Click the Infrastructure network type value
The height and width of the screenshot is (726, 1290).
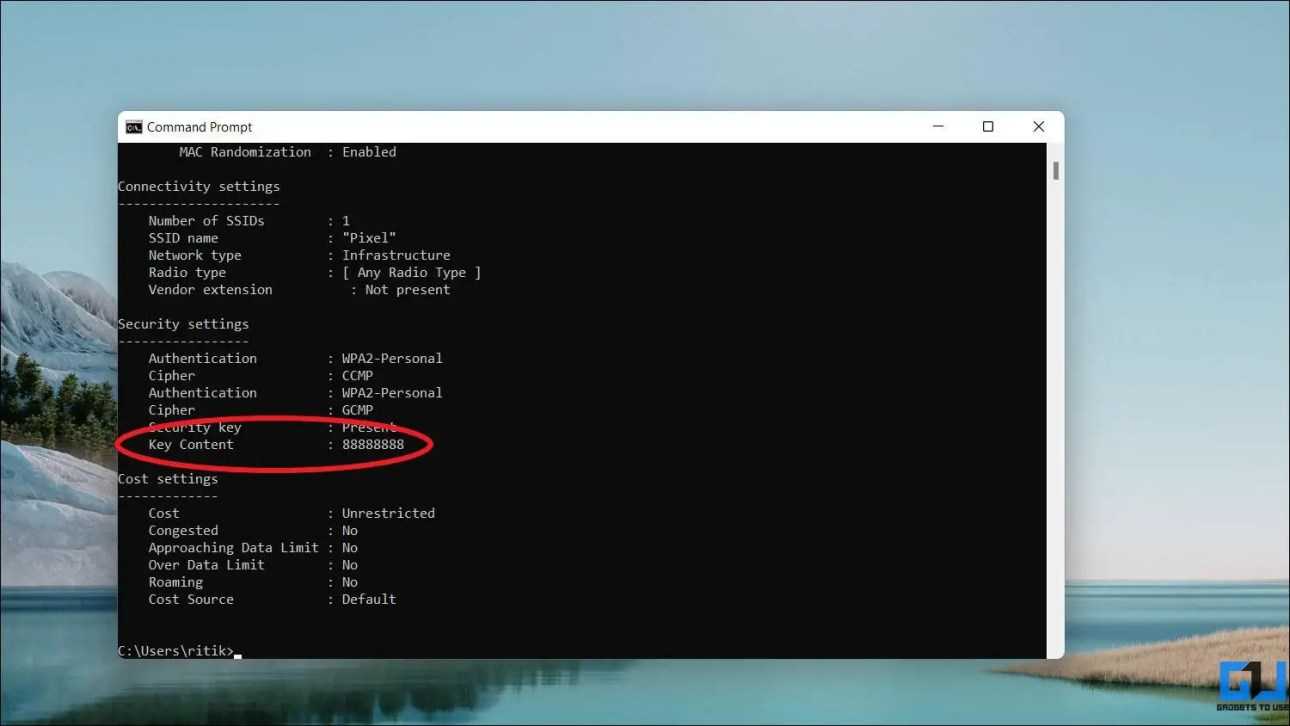click(x=396, y=255)
